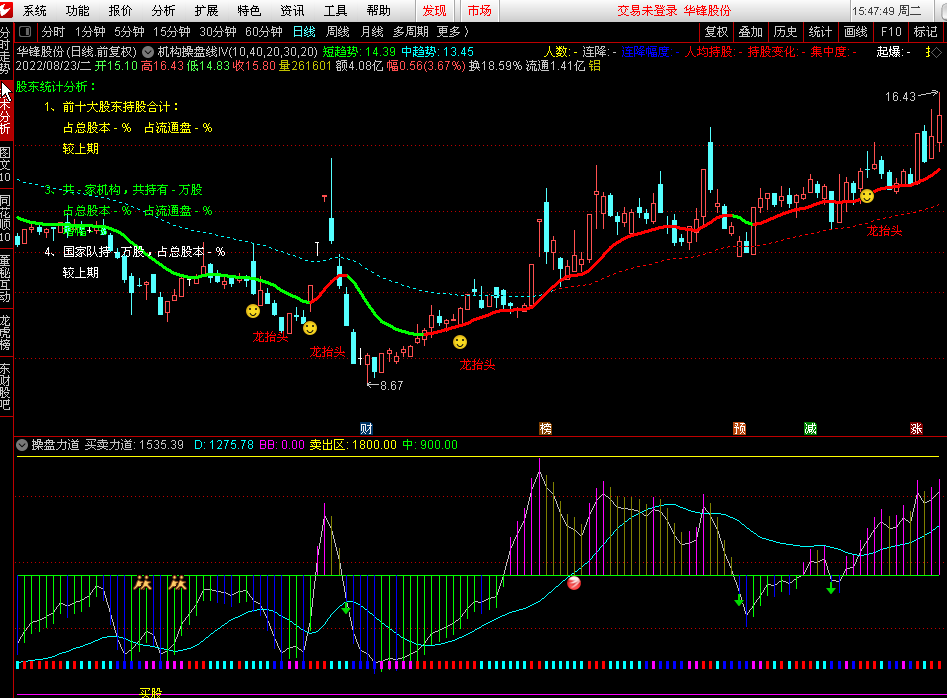This screenshot has height=698, width=947.
Task: Click the 涨 marker icon
Action: tap(915, 428)
